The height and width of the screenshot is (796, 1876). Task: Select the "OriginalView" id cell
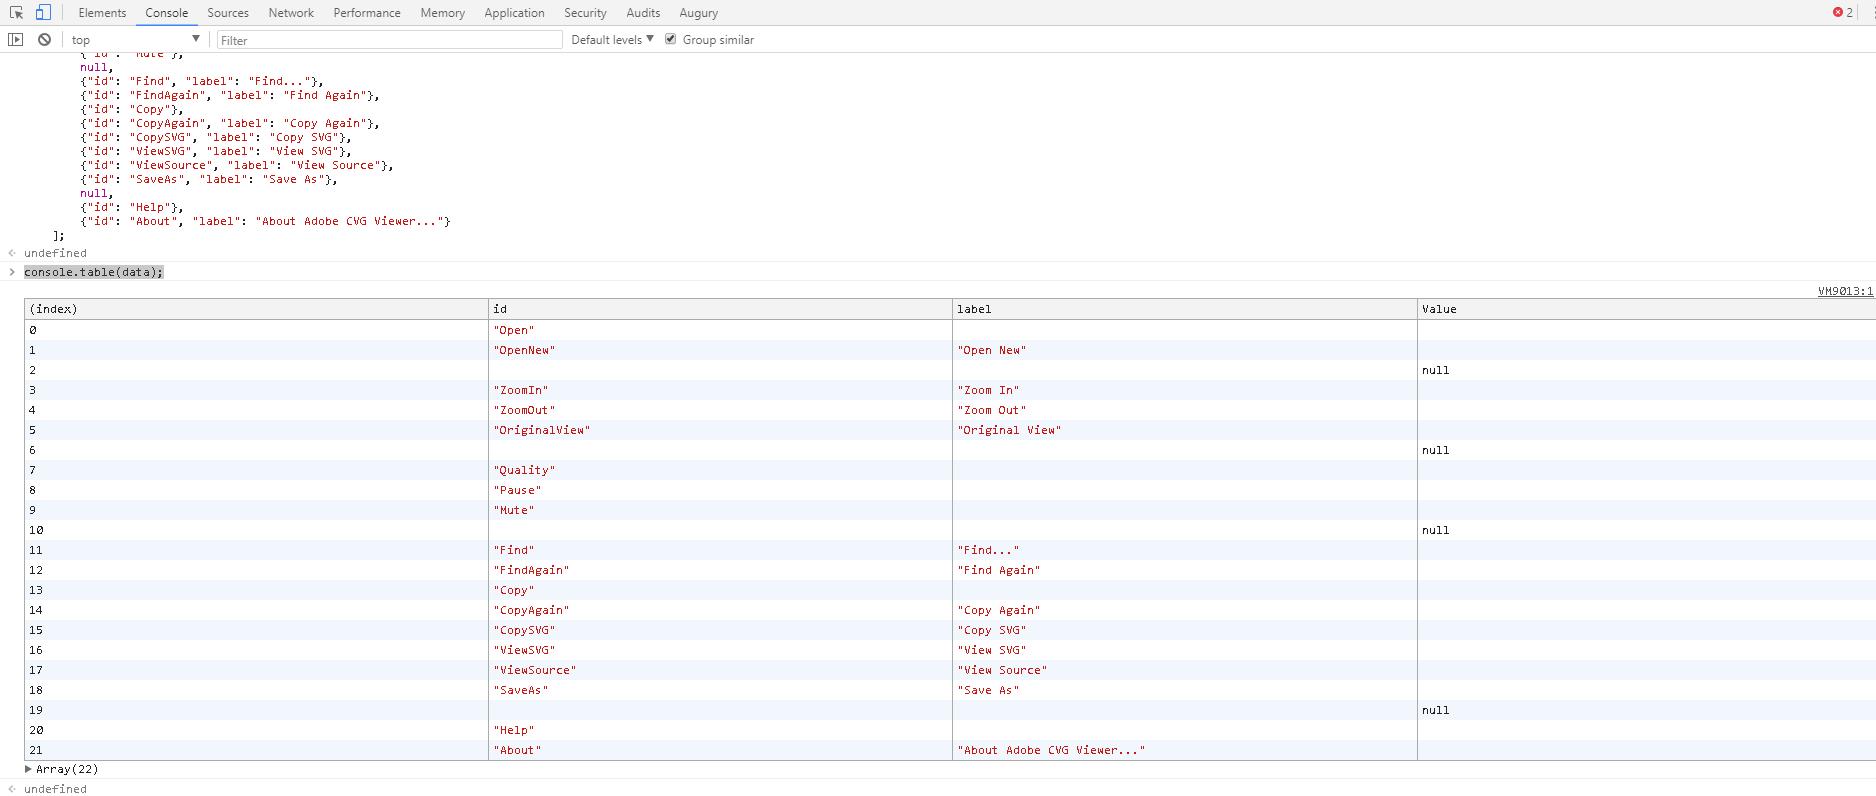720,430
